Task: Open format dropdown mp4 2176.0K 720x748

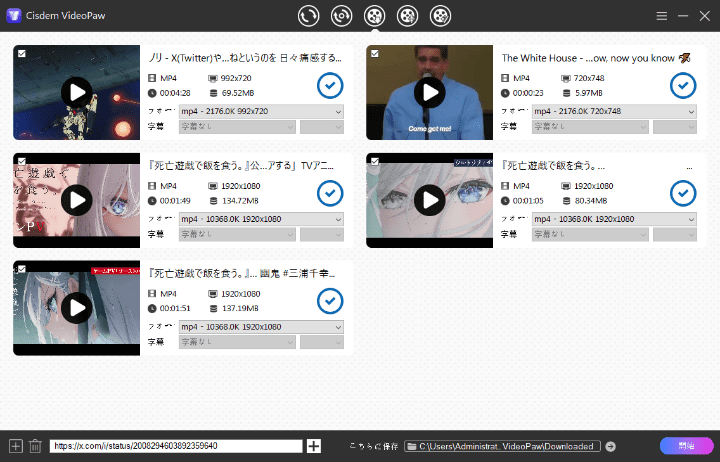Action: click(613, 111)
